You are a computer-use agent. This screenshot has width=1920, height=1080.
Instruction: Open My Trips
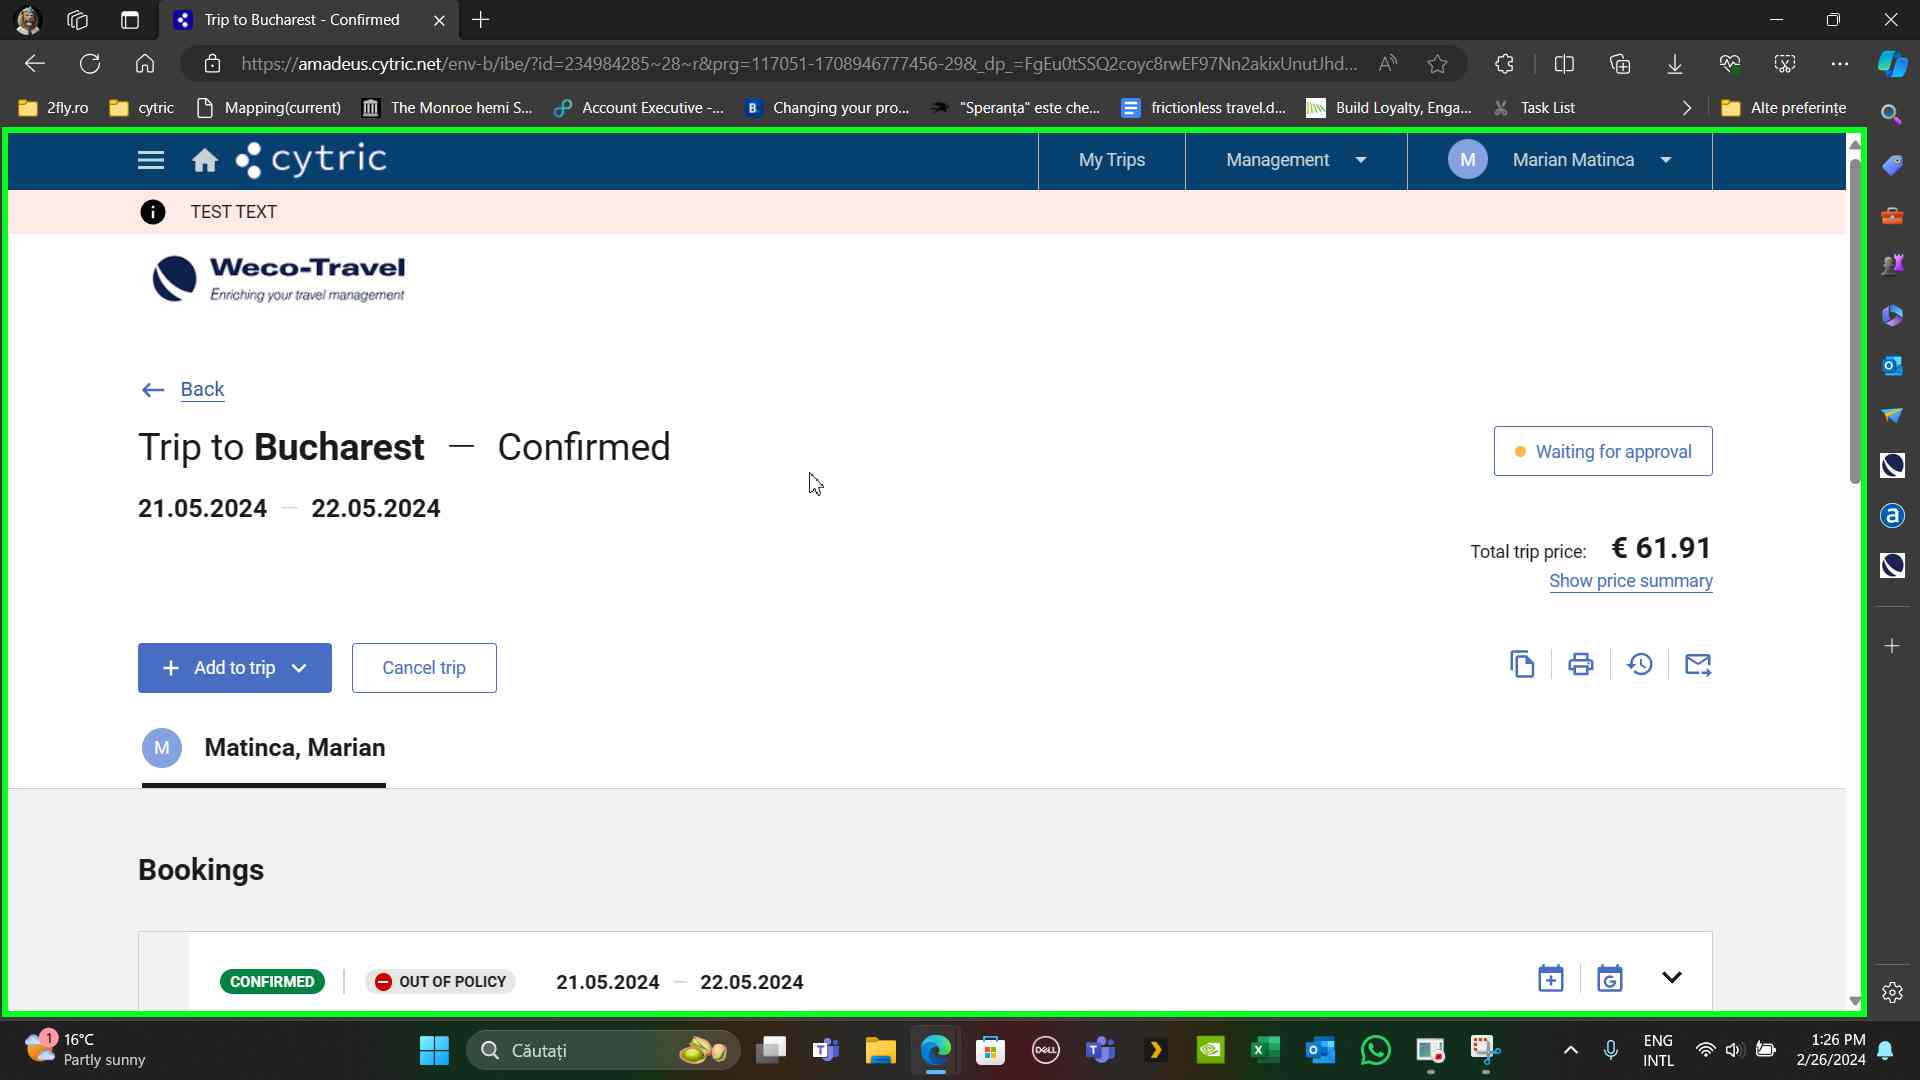click(x=1112, y=160)
